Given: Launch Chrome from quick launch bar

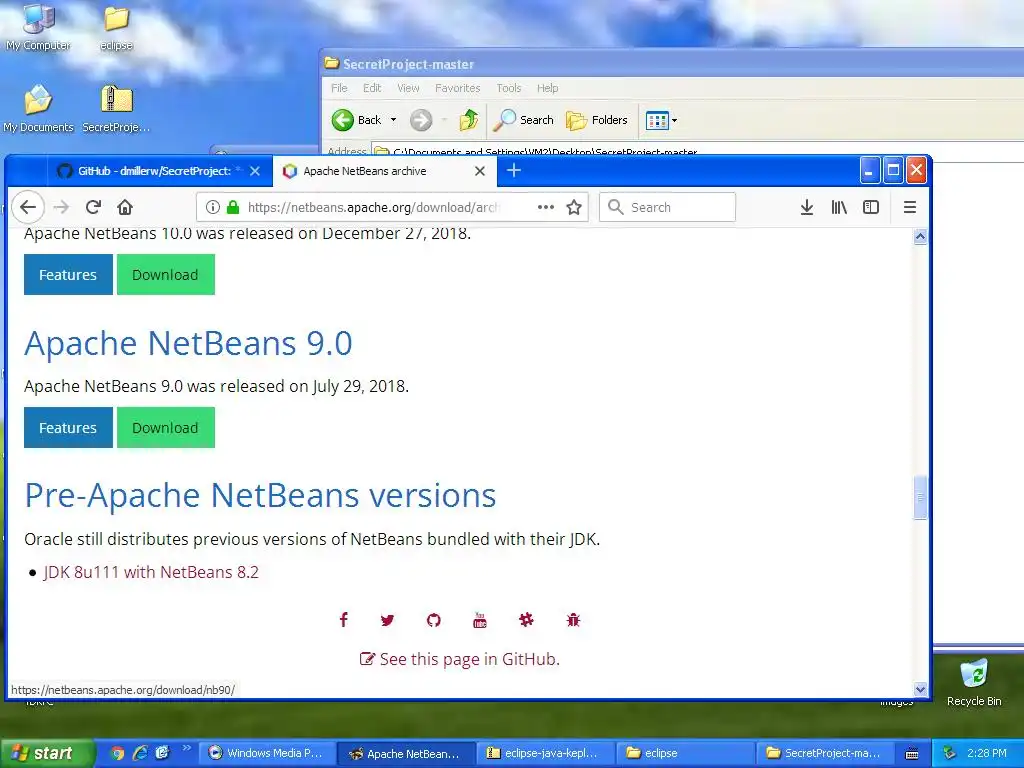Looking at the screenshot, I should click(x=118, y=753).
